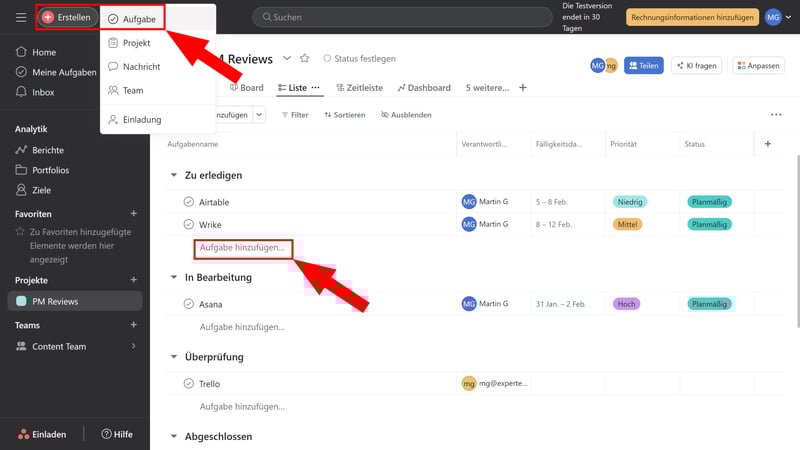Screen dimensions: 800x450
Task: Toggle completion circle for Asana task
Action: pos(188,304)
